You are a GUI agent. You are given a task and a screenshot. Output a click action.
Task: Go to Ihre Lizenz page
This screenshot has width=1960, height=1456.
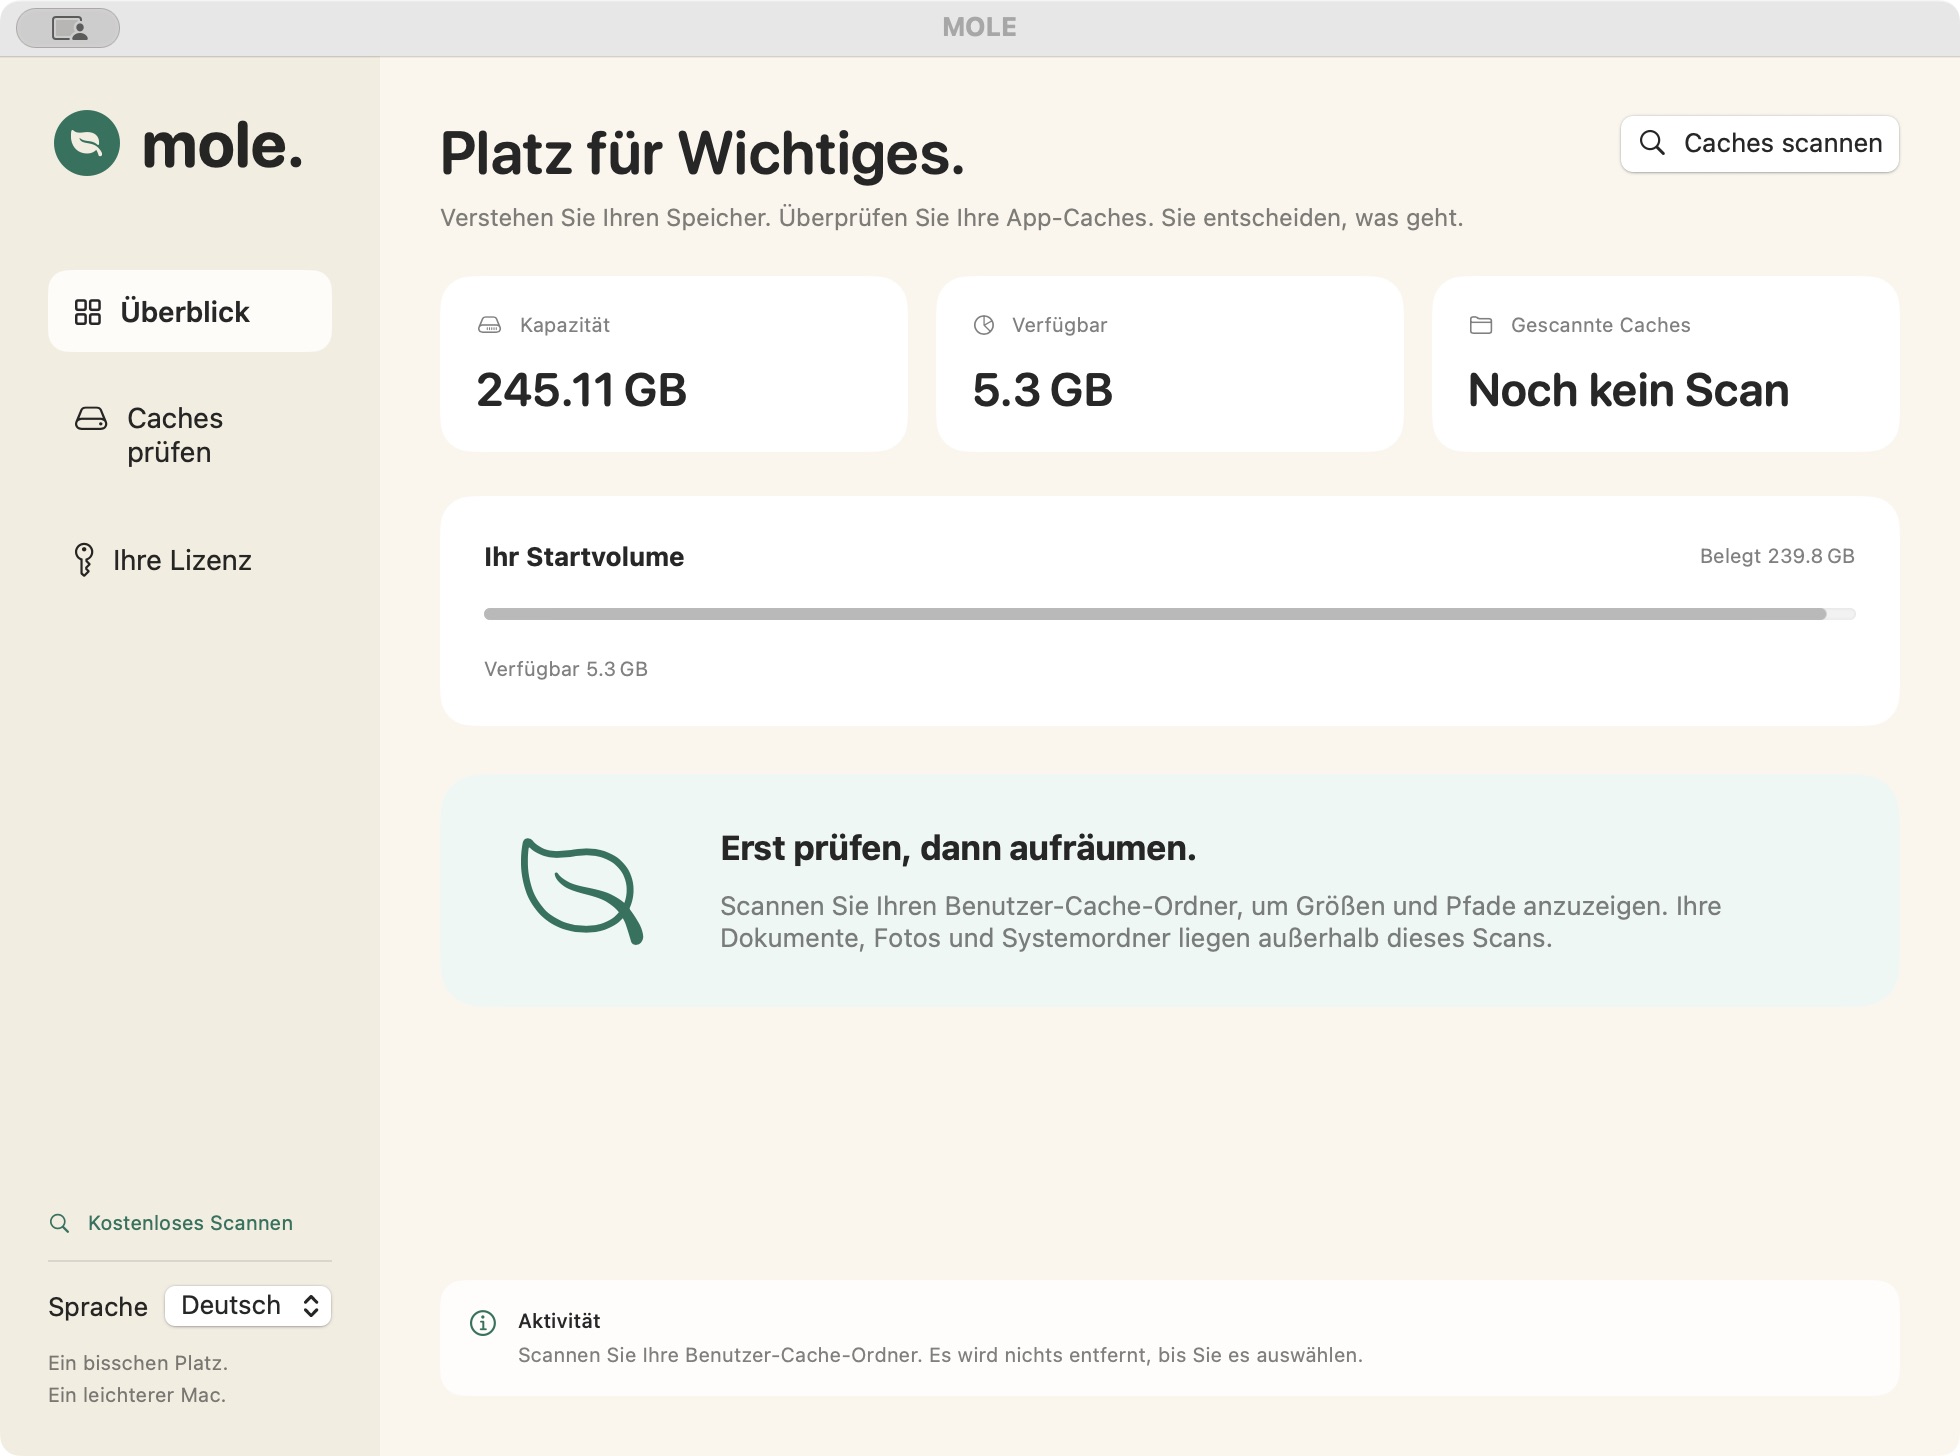coord(190,560)
